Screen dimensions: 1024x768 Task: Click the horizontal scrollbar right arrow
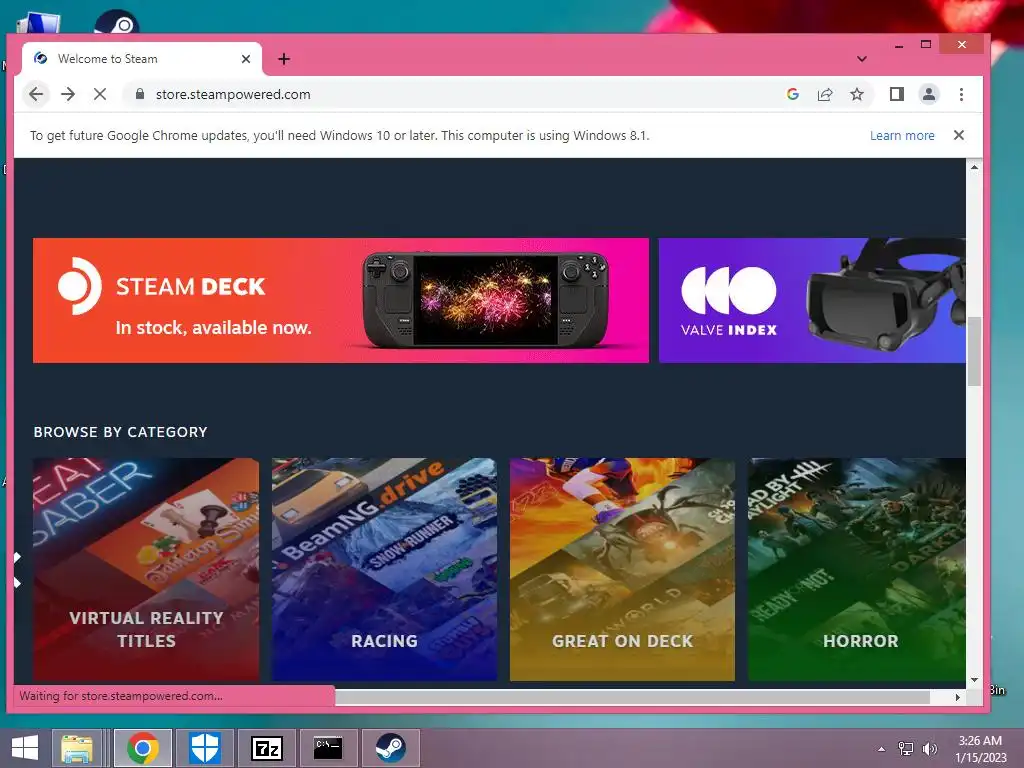(x=957, y=697)
